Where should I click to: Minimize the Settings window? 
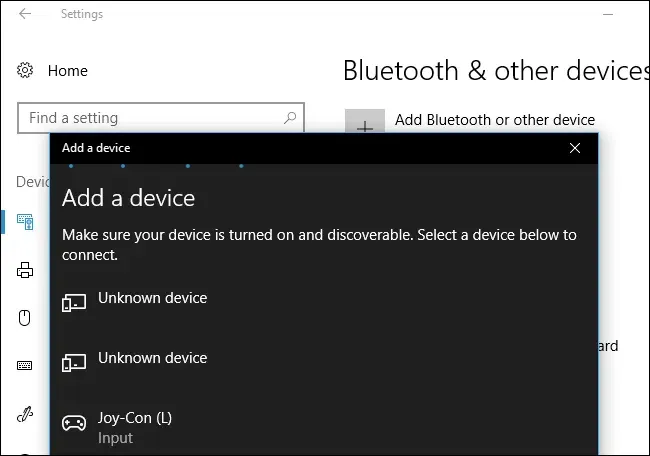[608, 14]
